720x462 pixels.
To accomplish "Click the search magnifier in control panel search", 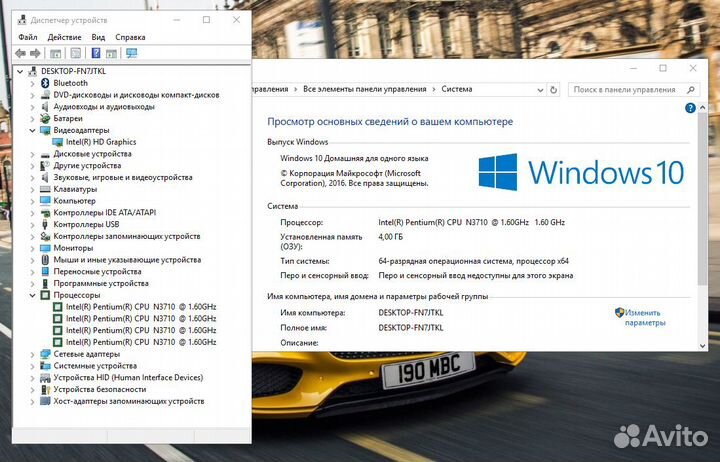I will point(690,90).
